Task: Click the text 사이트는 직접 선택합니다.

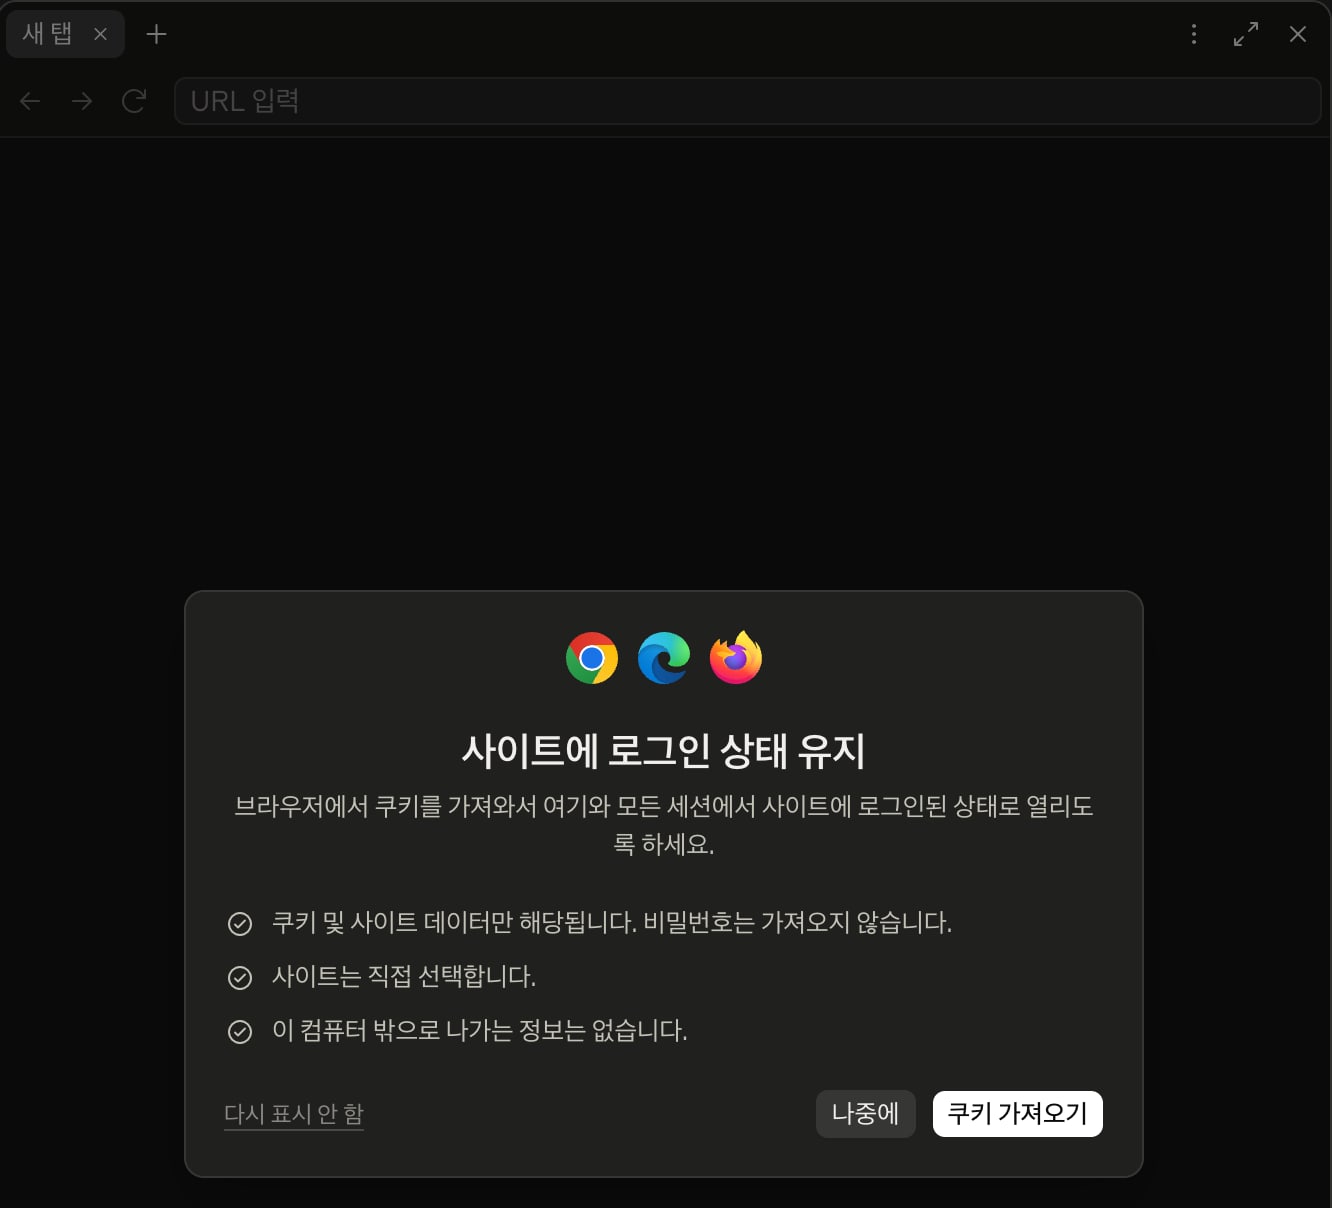Action: 404,977
